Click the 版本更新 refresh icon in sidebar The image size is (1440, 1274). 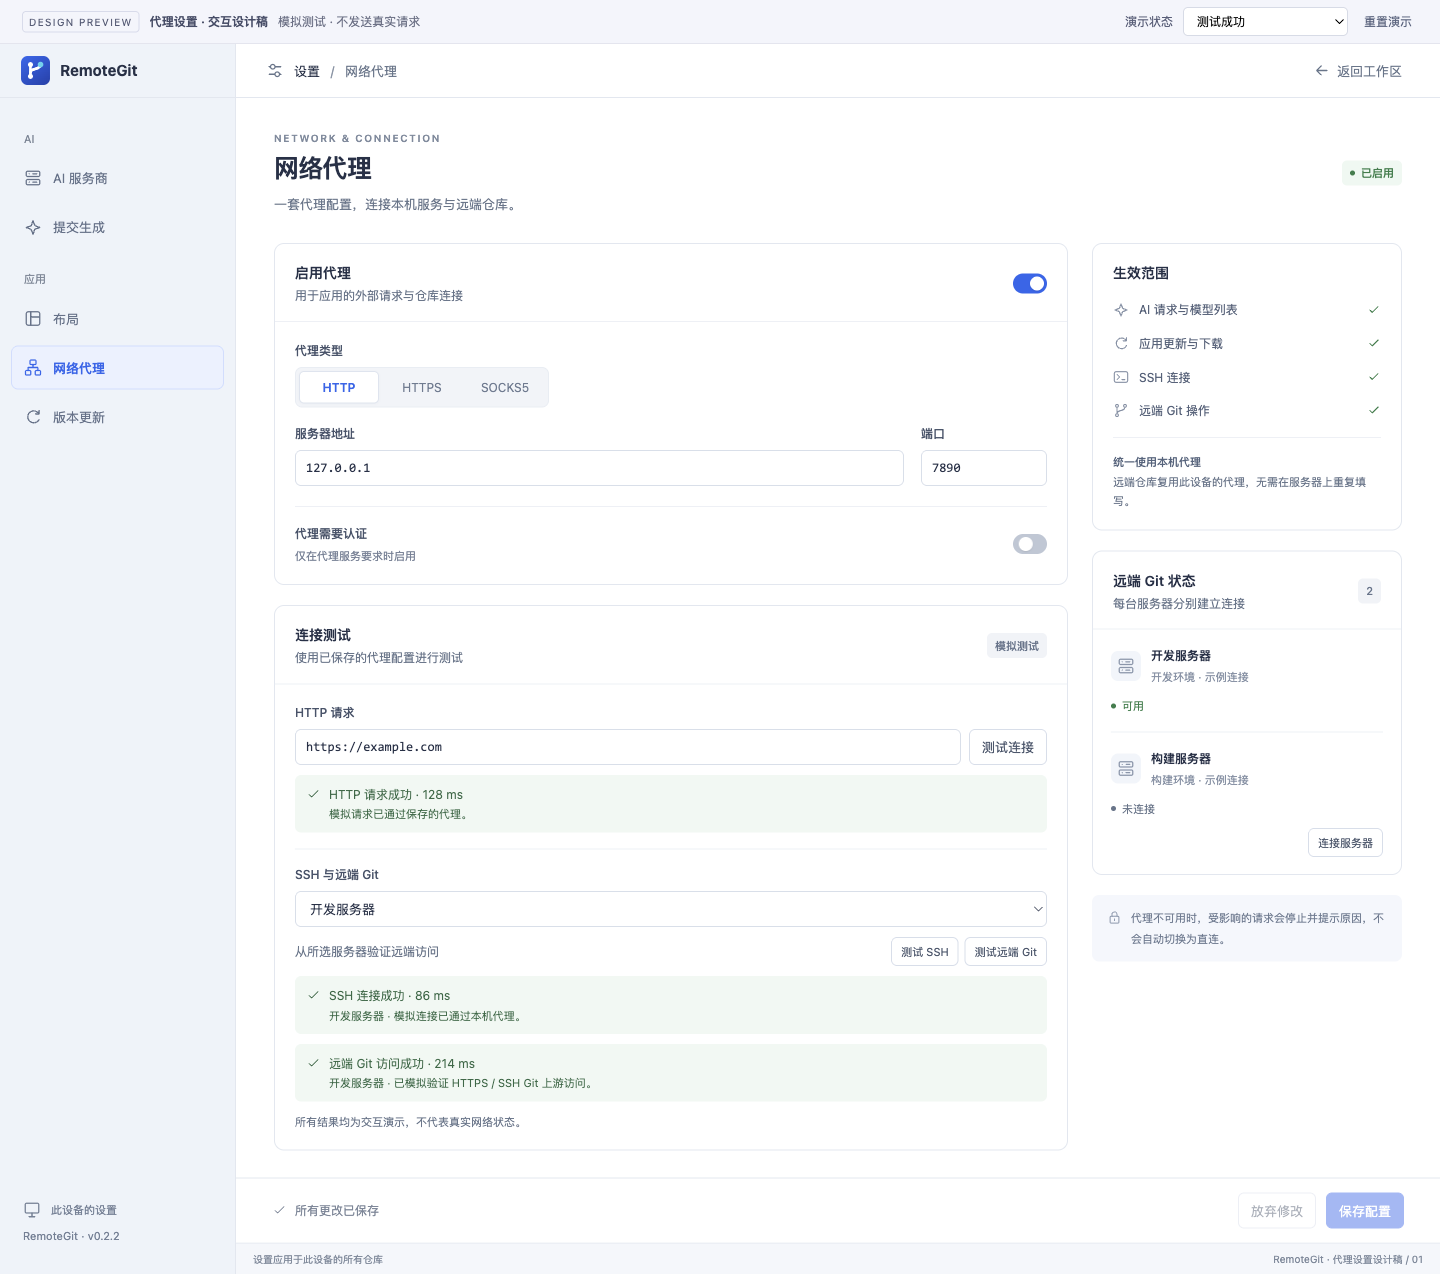tap(33, 417)
